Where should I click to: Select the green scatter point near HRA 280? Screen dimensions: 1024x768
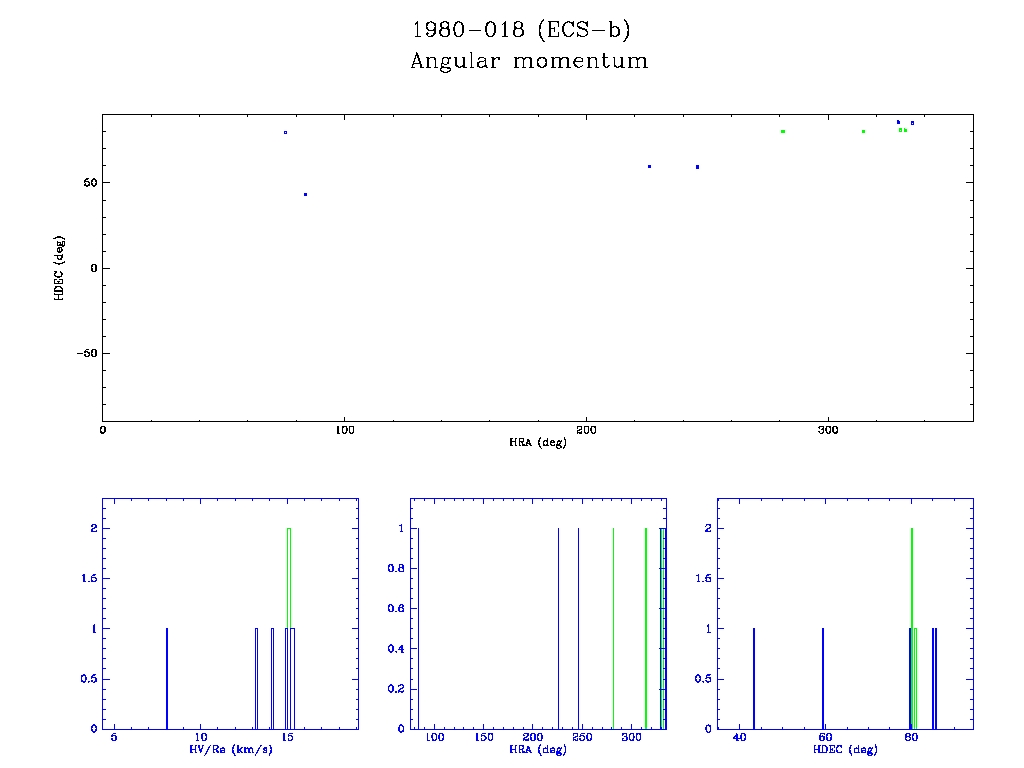pos(783,131)
